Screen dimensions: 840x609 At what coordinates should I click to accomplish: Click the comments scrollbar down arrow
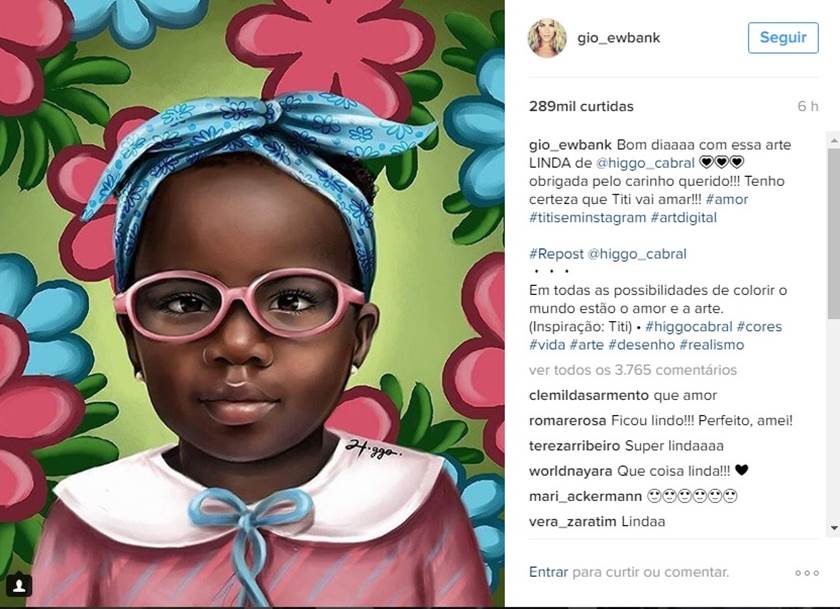[x=834, y=528]
